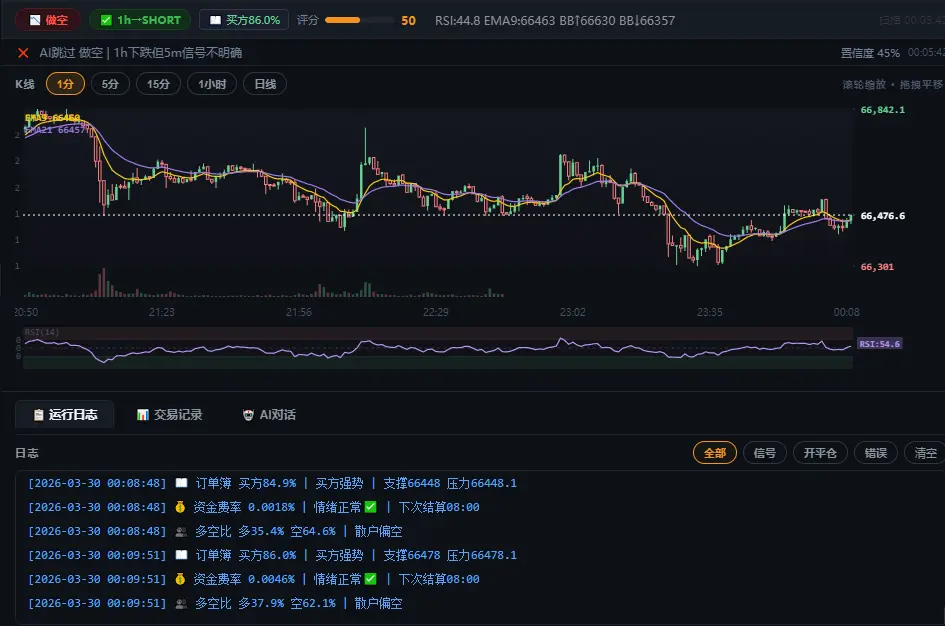Click the book icon in 00:08:48 订单簿 row
The image size is (945, 626).
181,483
